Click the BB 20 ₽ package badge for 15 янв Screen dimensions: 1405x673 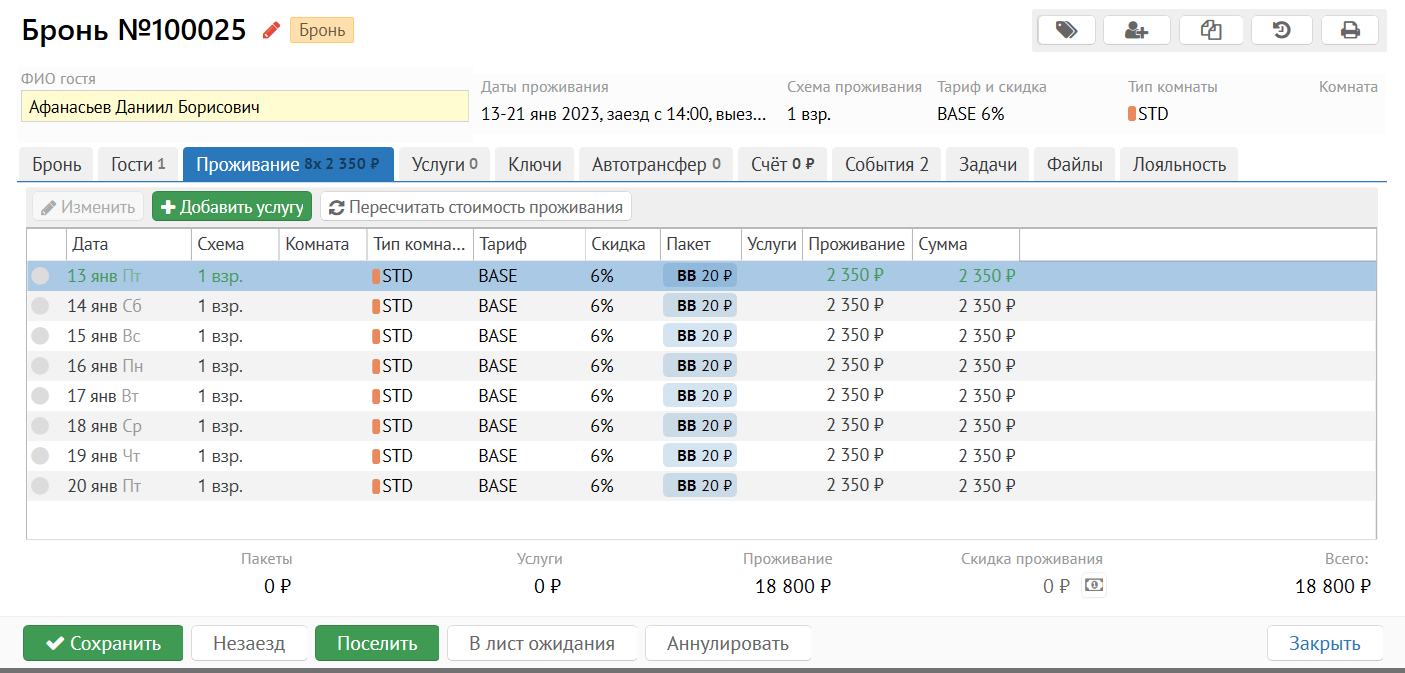[700, 336]
